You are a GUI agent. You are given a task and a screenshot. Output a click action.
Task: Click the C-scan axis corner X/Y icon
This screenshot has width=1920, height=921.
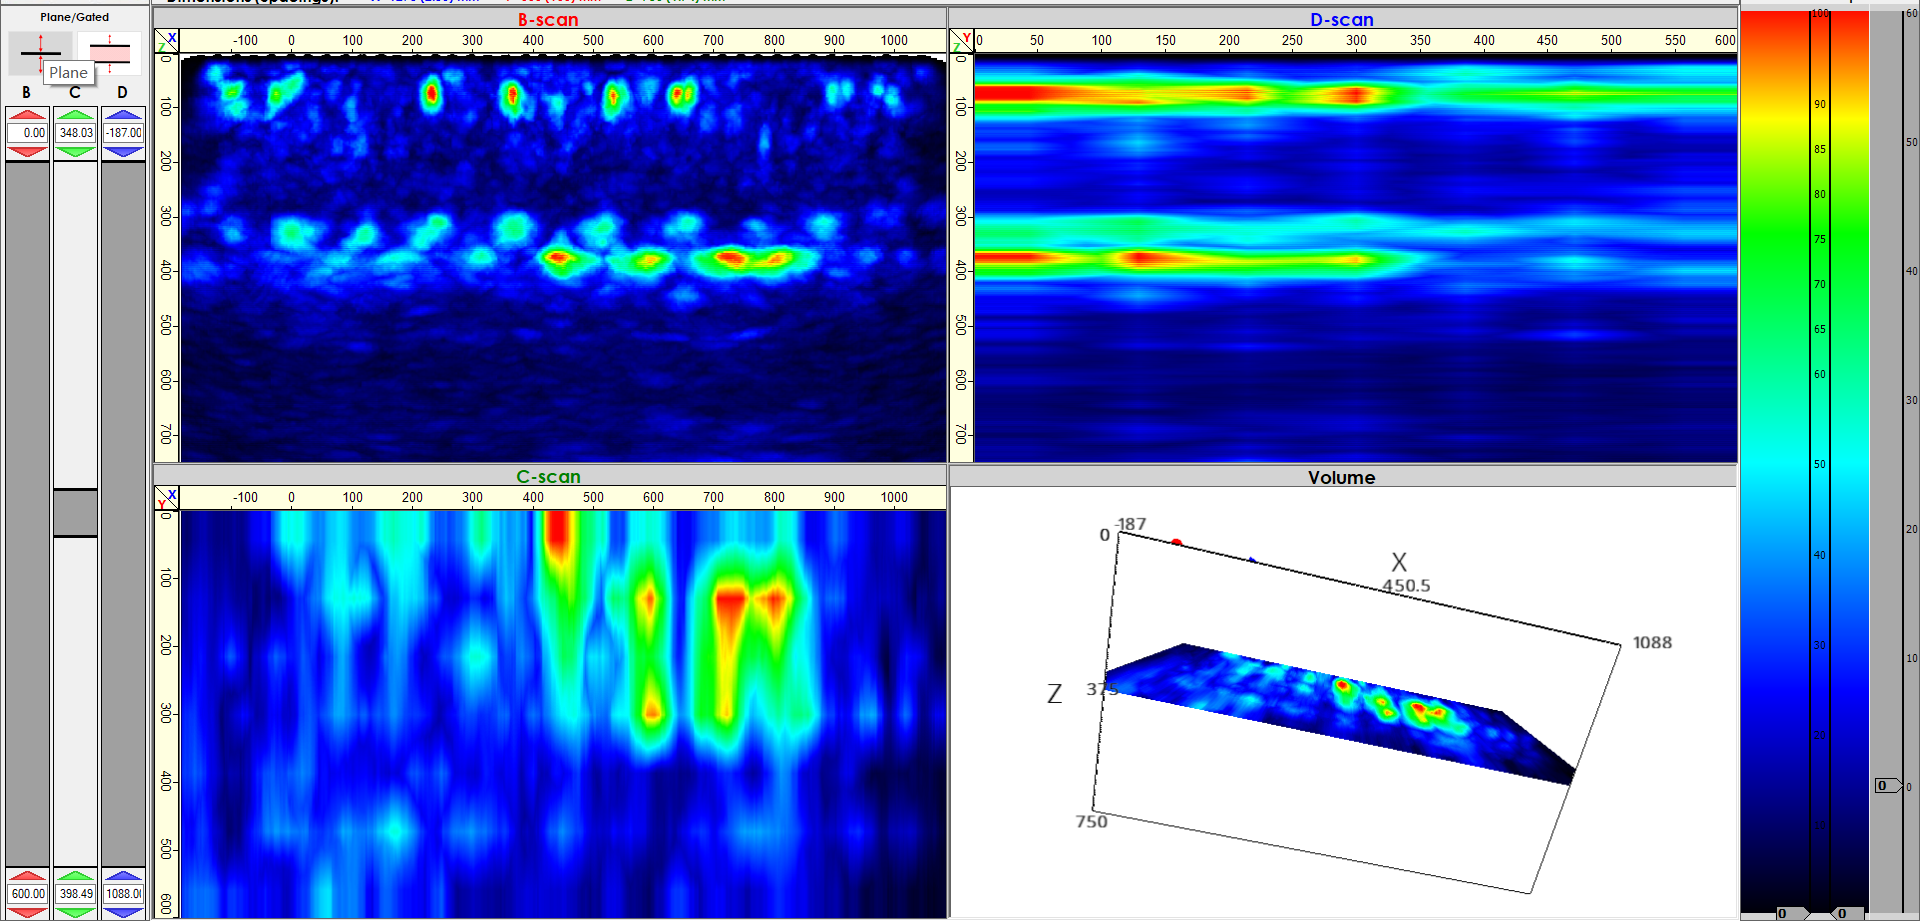167,498
